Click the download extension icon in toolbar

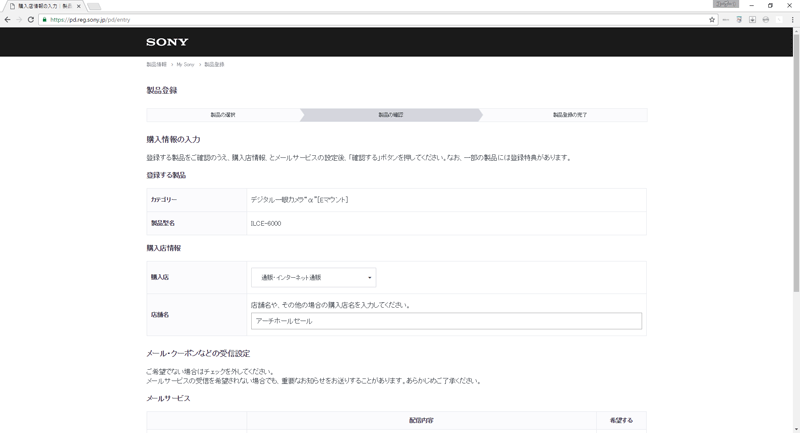[752, 19]
